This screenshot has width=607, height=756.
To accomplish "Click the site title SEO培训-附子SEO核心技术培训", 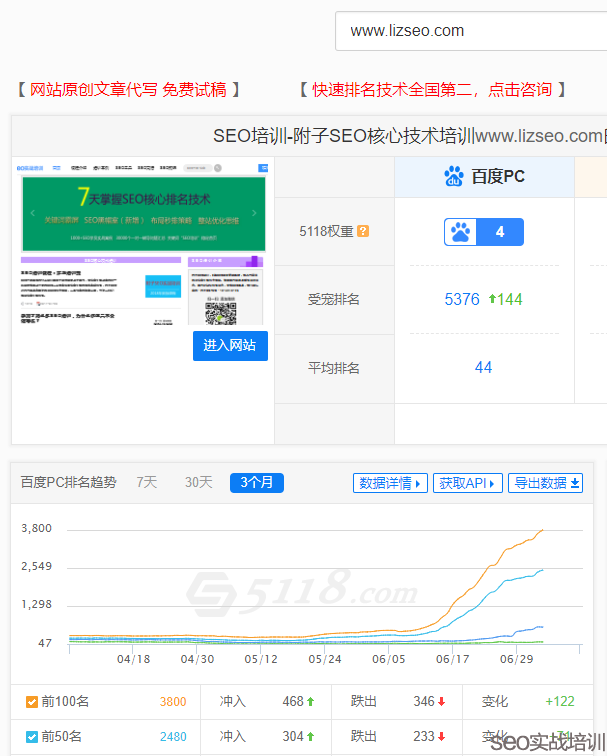I will coord(343,136).
